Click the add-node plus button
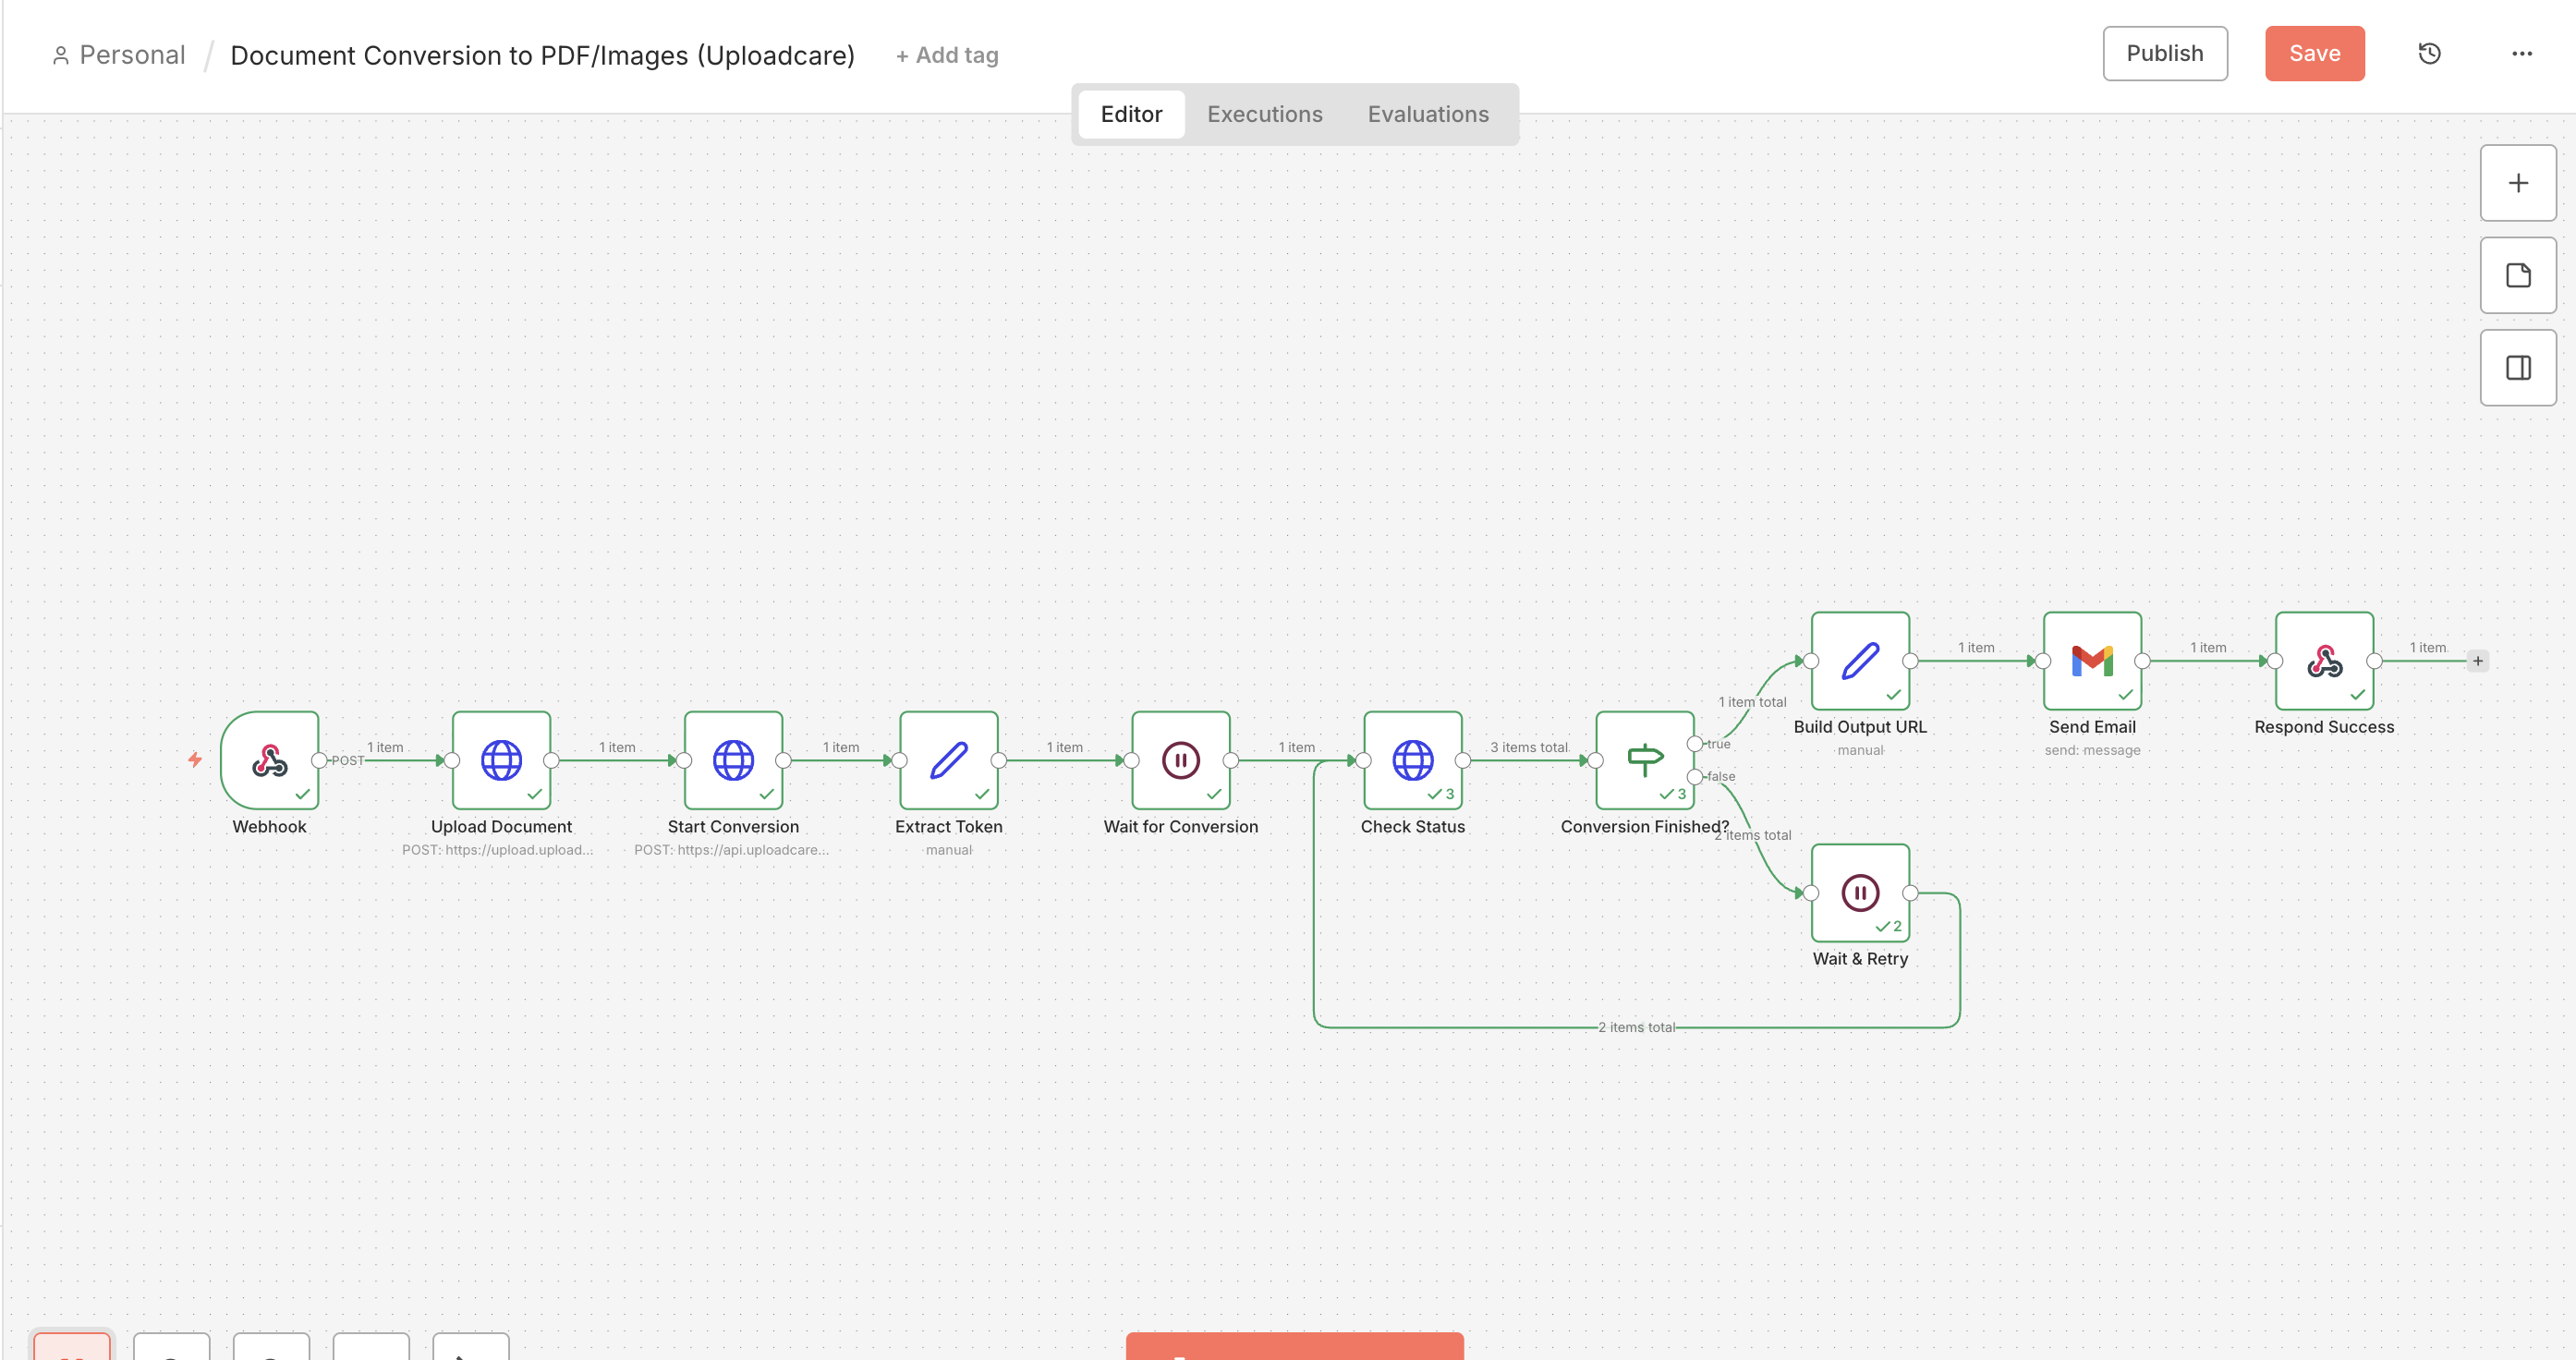 (x=2518, y=183)
